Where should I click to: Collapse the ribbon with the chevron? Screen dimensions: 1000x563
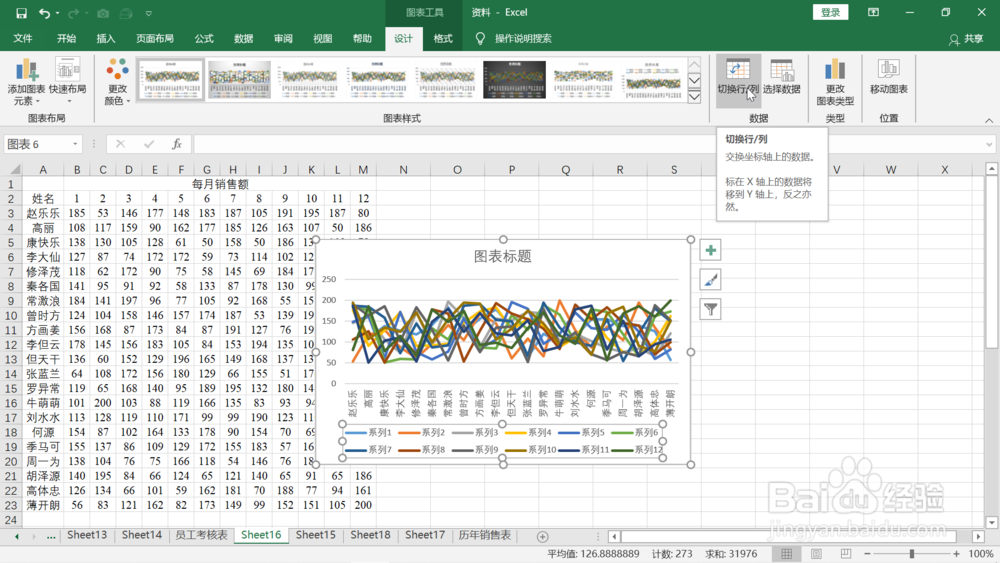point(989,121)
